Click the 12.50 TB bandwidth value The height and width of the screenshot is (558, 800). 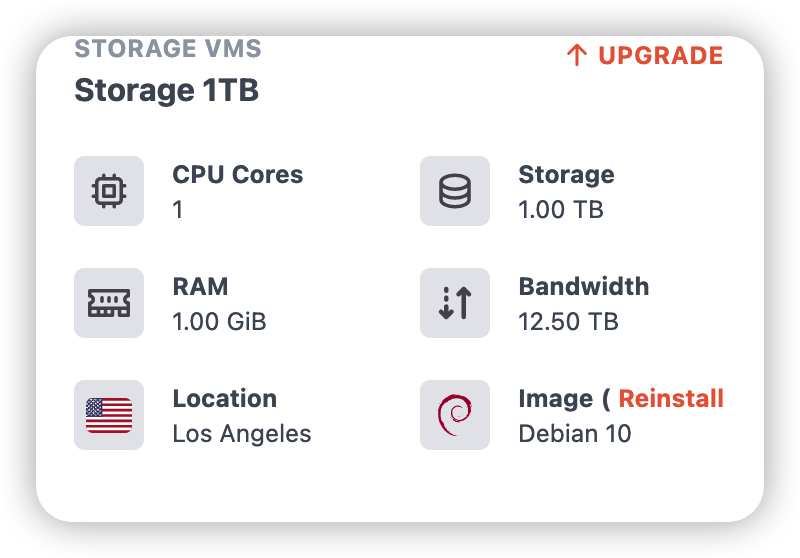[x=568, y=322]
